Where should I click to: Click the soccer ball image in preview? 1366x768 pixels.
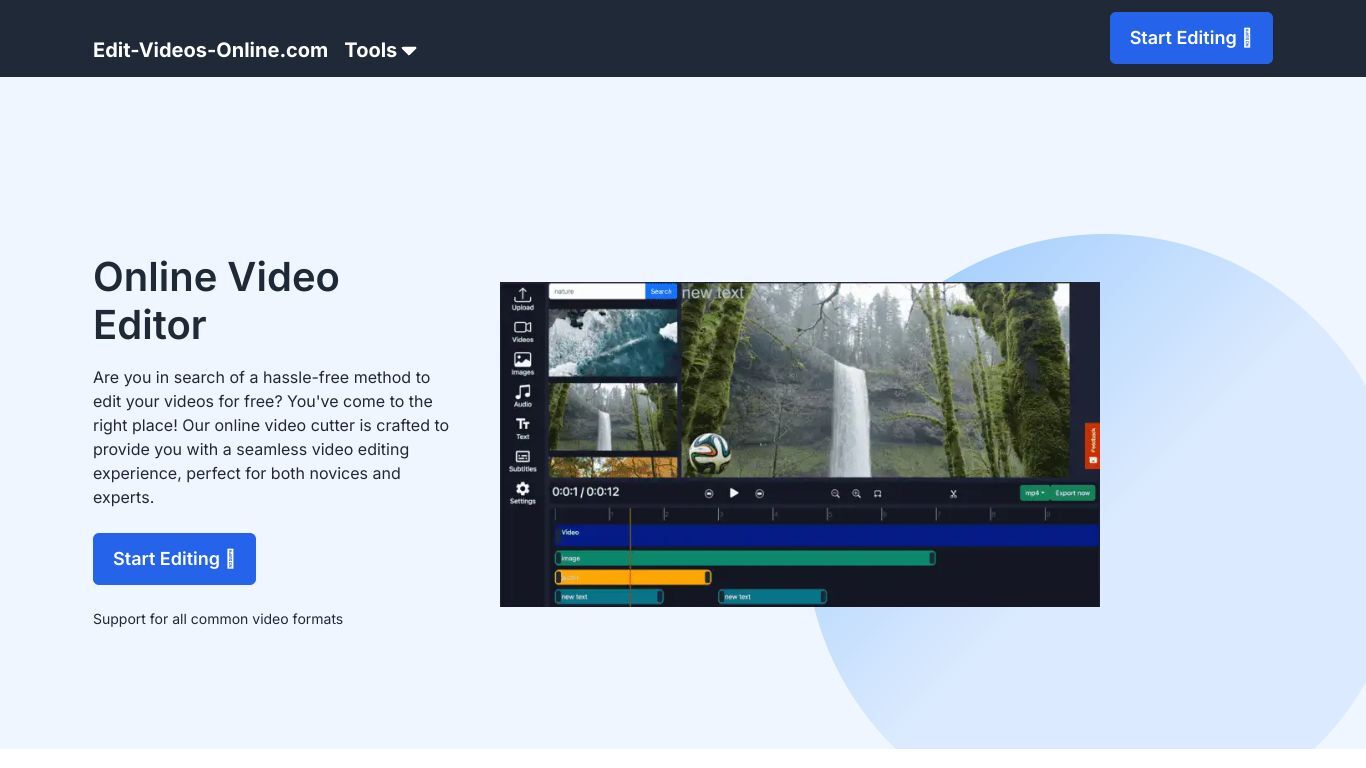[710, 453]
